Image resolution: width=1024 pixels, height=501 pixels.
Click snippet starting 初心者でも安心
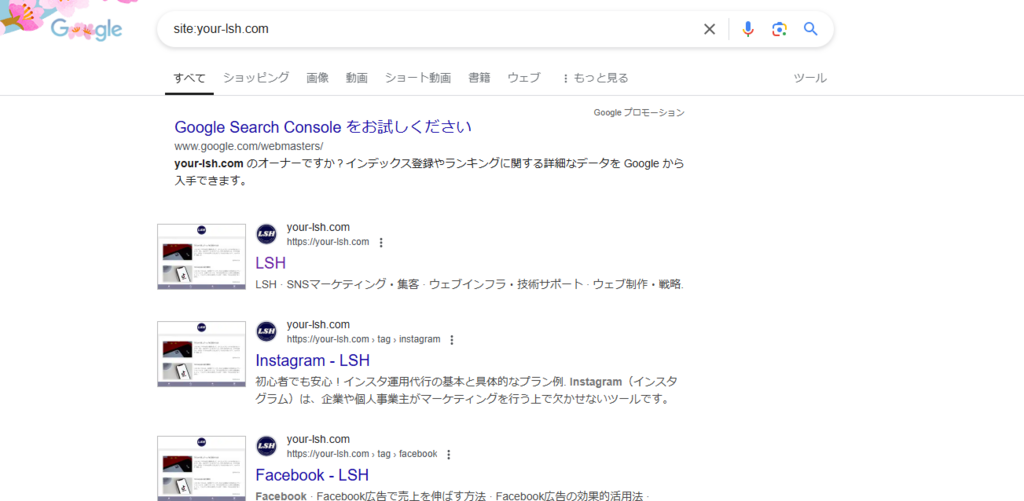click(468, 390)
